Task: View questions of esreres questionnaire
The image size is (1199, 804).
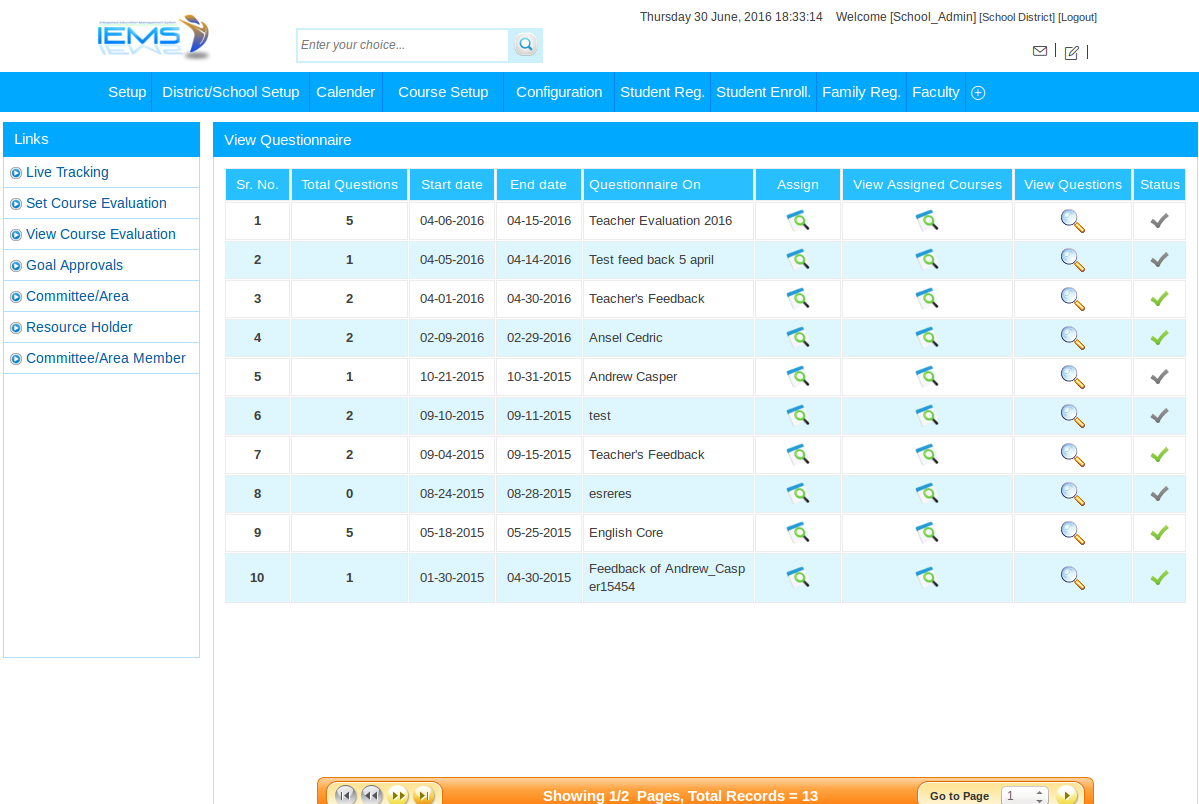Action: click(1072, 494)
